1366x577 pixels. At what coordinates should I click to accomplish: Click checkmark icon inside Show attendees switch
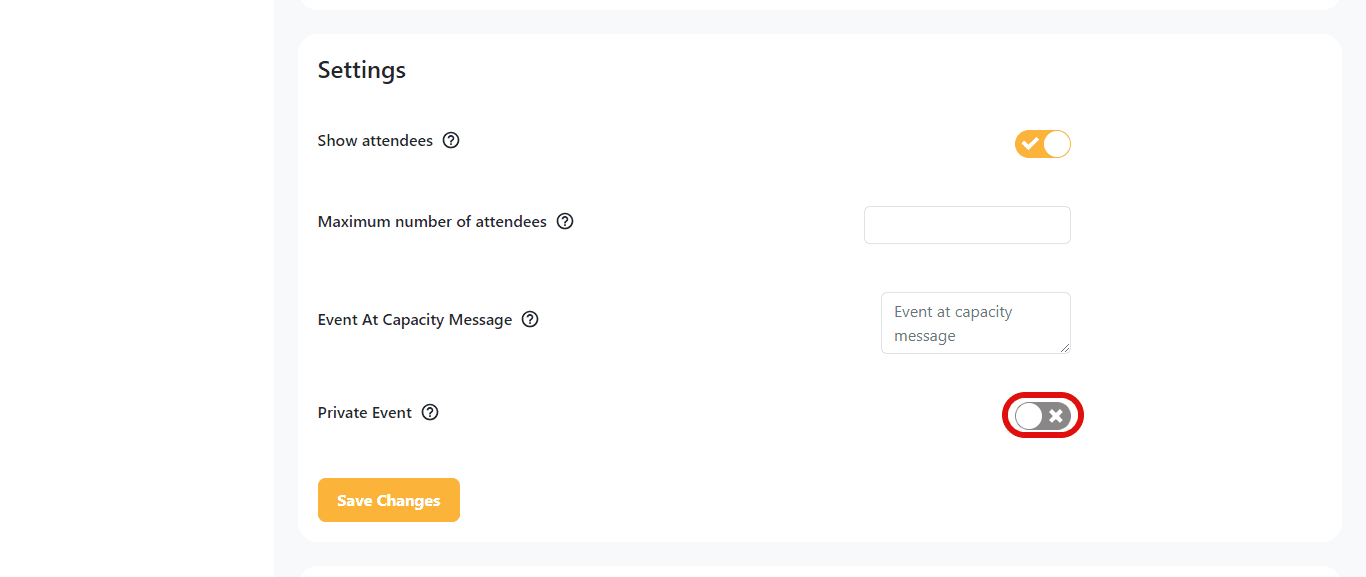point(1030,144)
